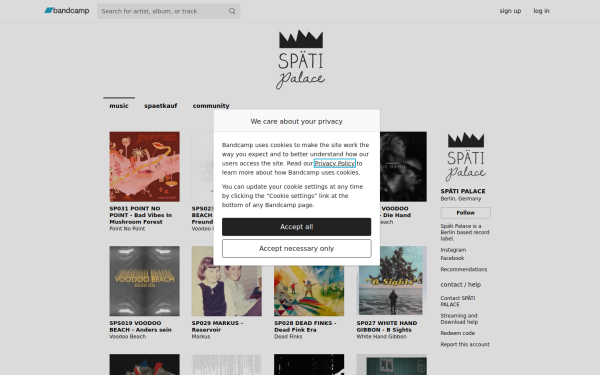
Task: Open the log in link
Action: [541, 11]
